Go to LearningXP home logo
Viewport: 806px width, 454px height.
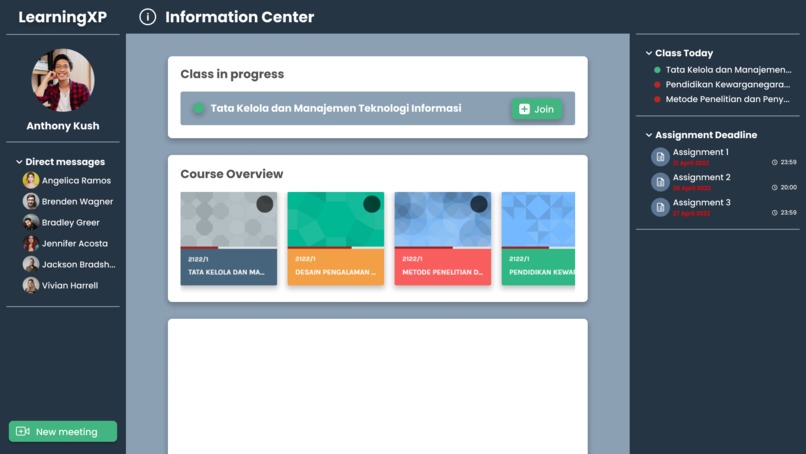tap(63, 17)
